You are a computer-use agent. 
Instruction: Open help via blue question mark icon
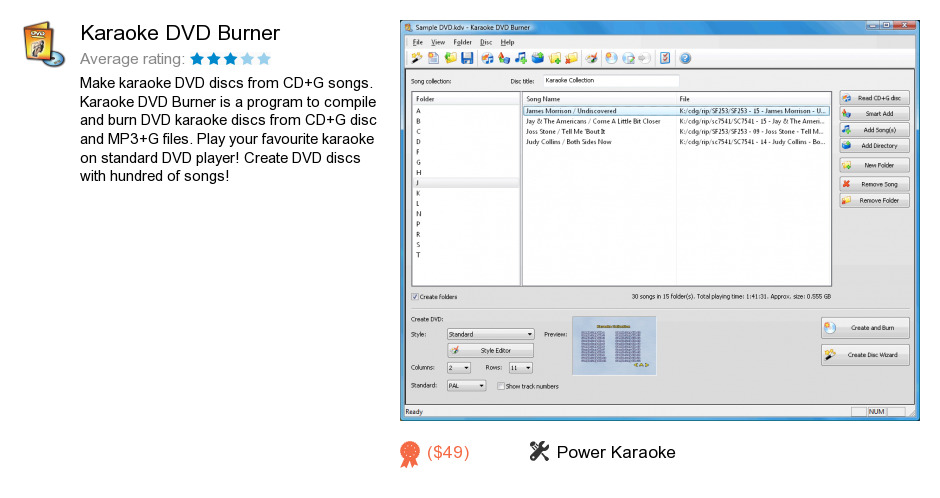coord(685,58)
